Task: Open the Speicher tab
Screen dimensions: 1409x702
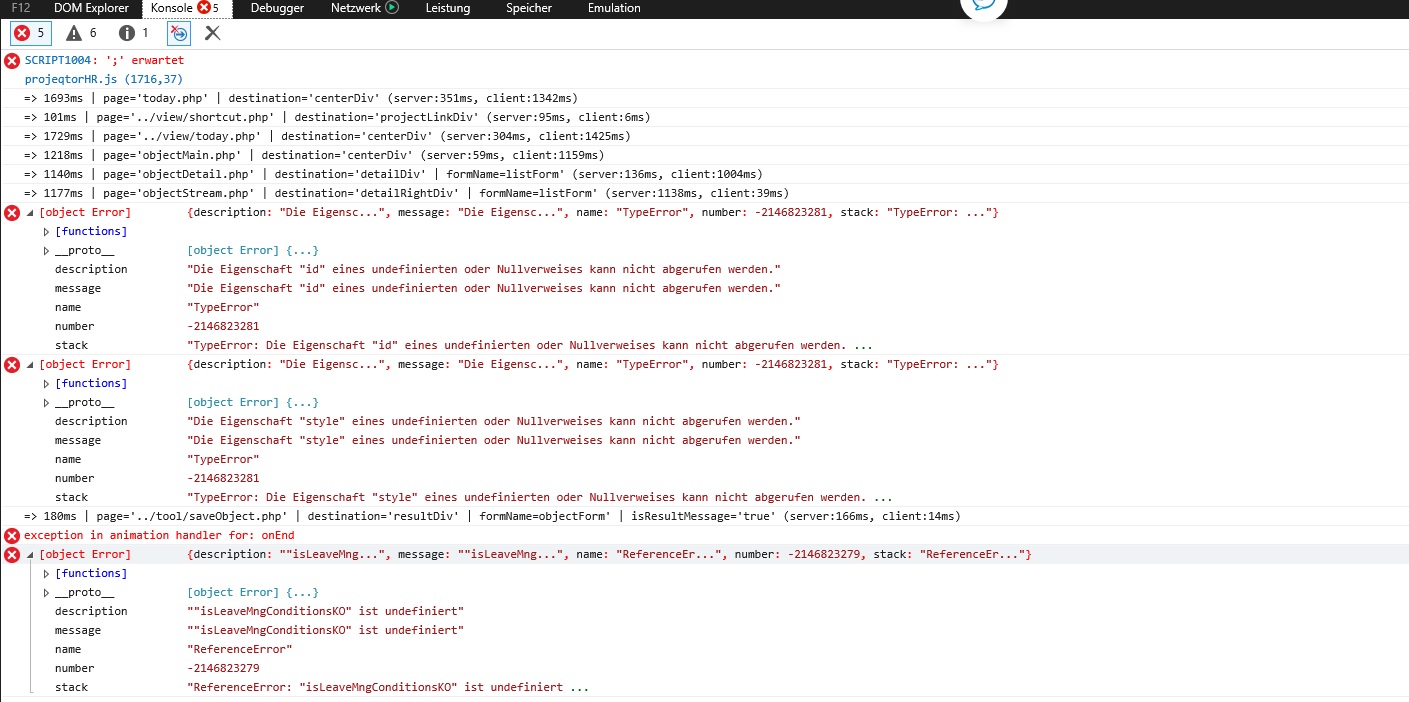Action: coord(528,8)
